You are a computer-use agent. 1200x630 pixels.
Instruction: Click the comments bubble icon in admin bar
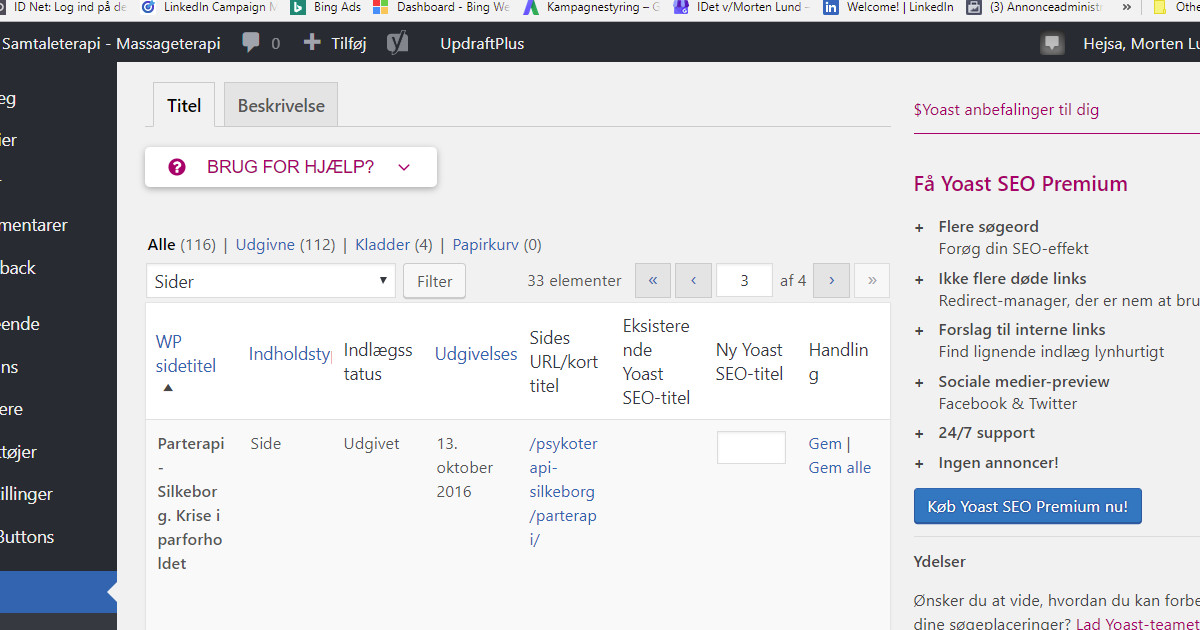click(251, 43)
